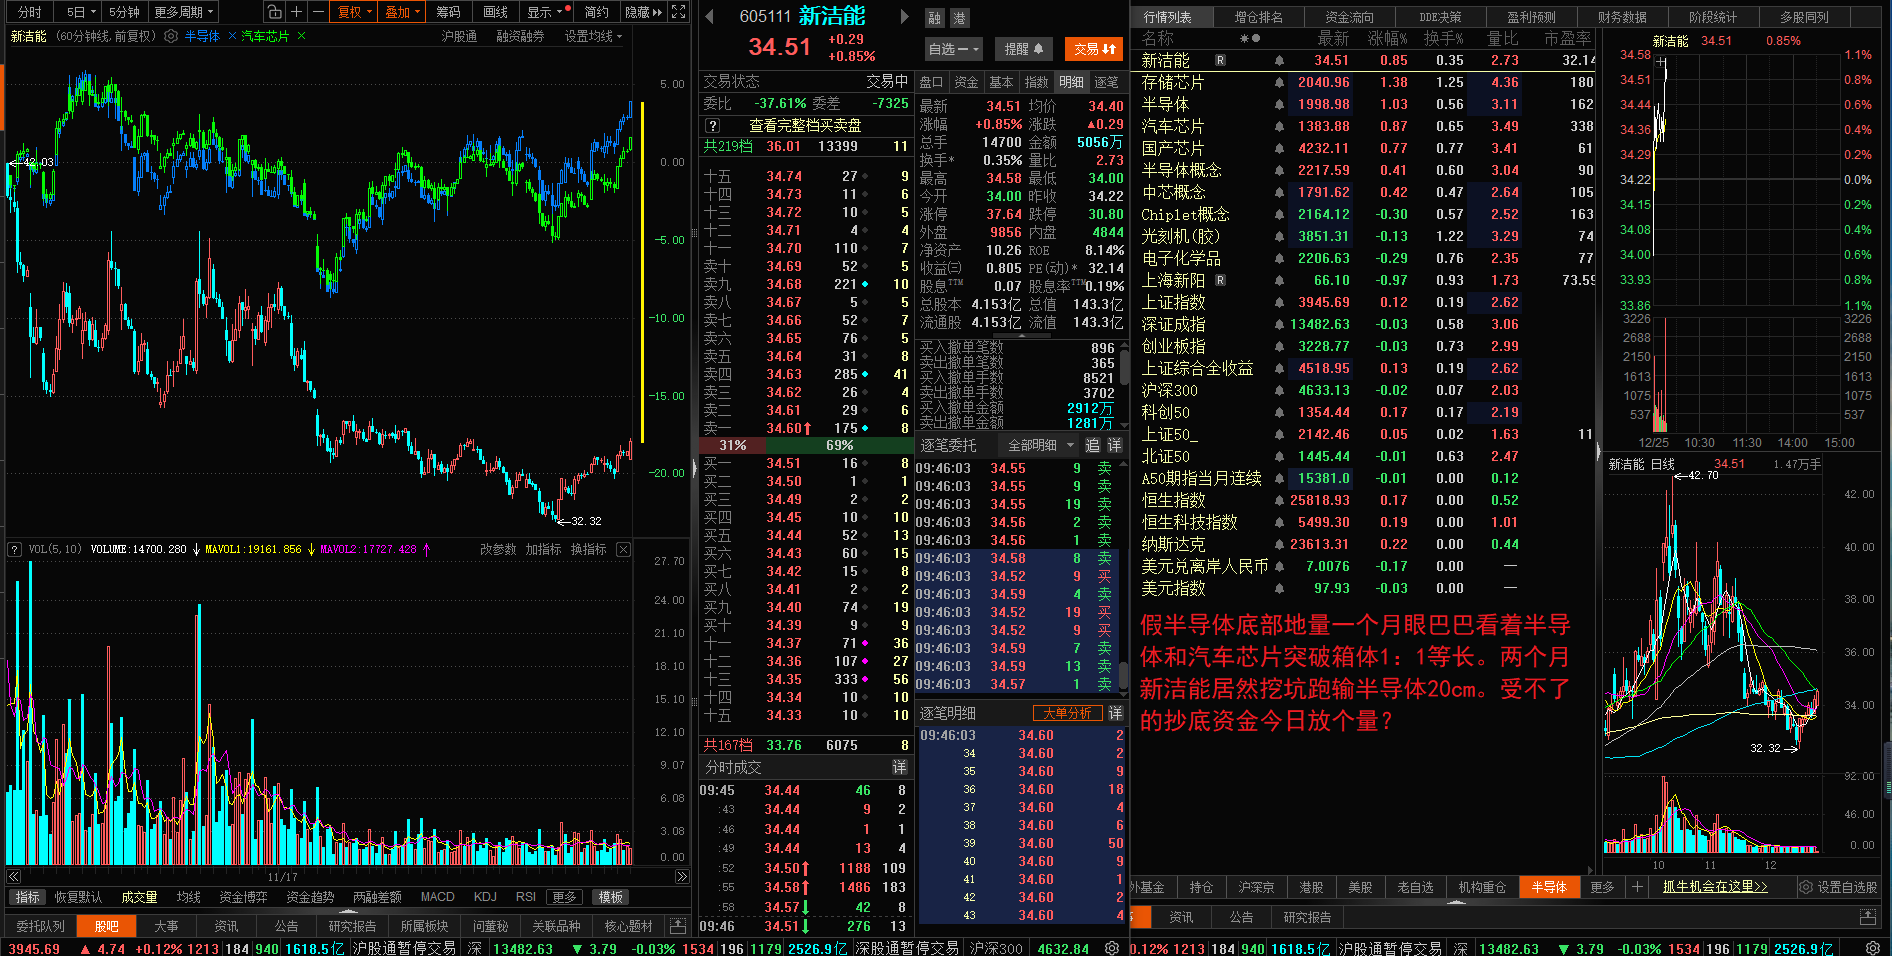This screenshot has width=1892, height=956.
Task: Toggle 详 detail option in 逐笔委托 header
Action: pos(1115,445)
